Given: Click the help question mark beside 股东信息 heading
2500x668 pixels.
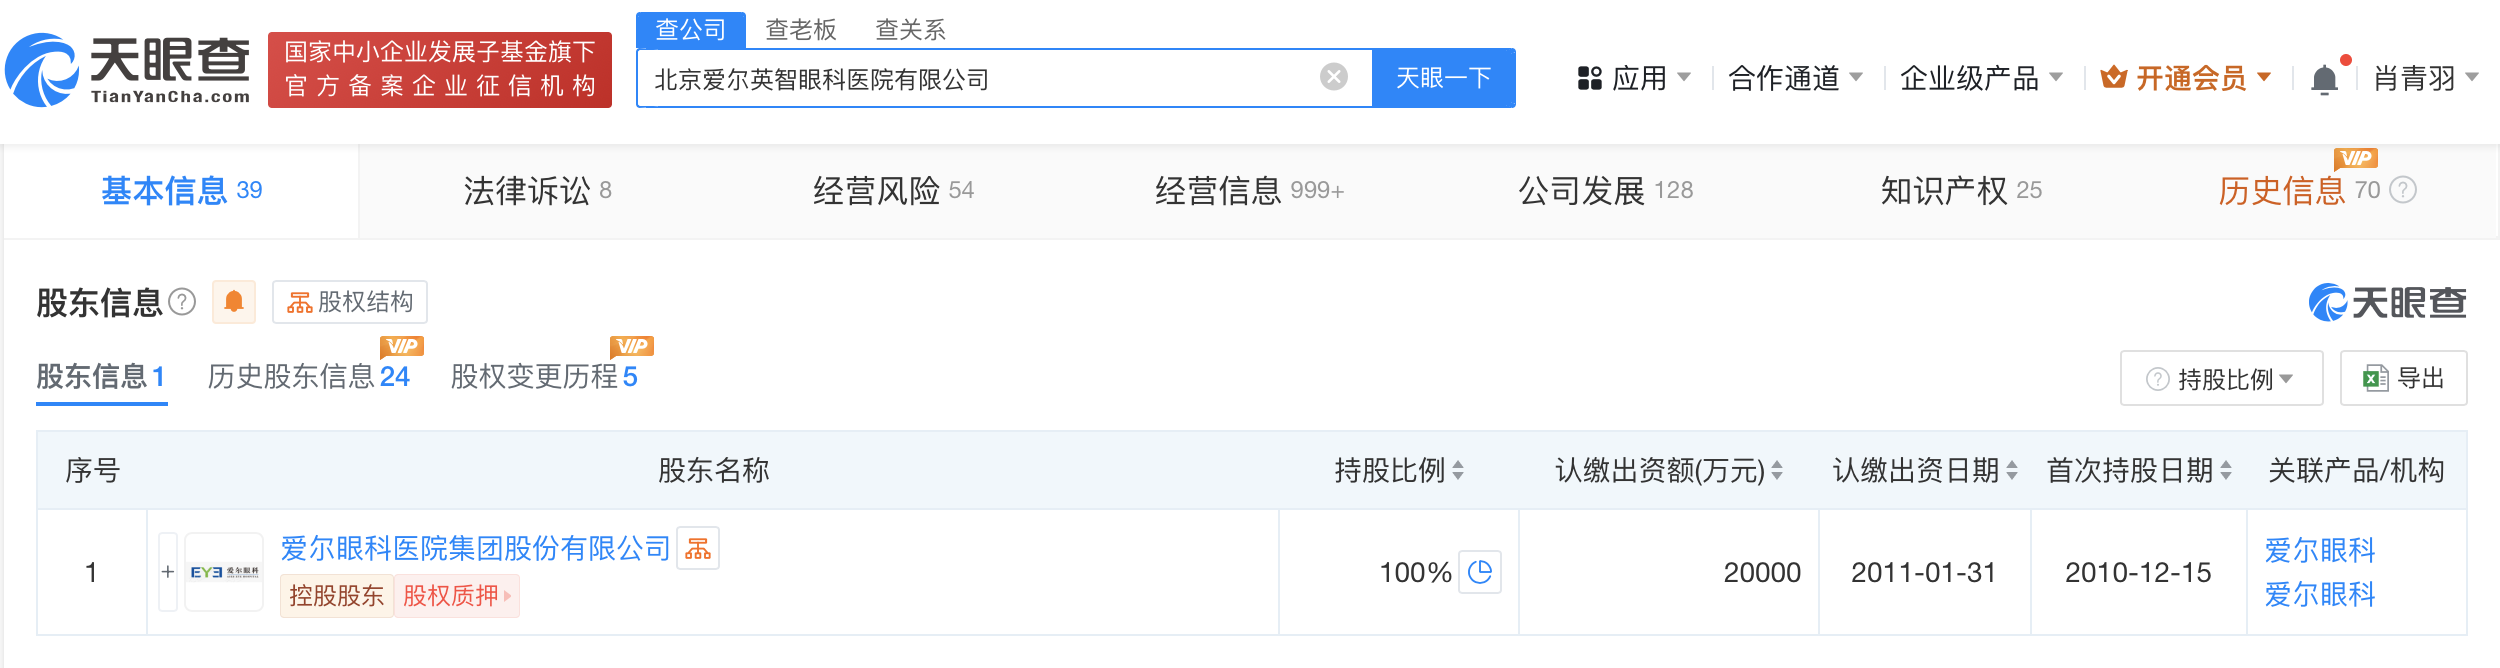Looking at the screenshot, I should tap(182, 302).
